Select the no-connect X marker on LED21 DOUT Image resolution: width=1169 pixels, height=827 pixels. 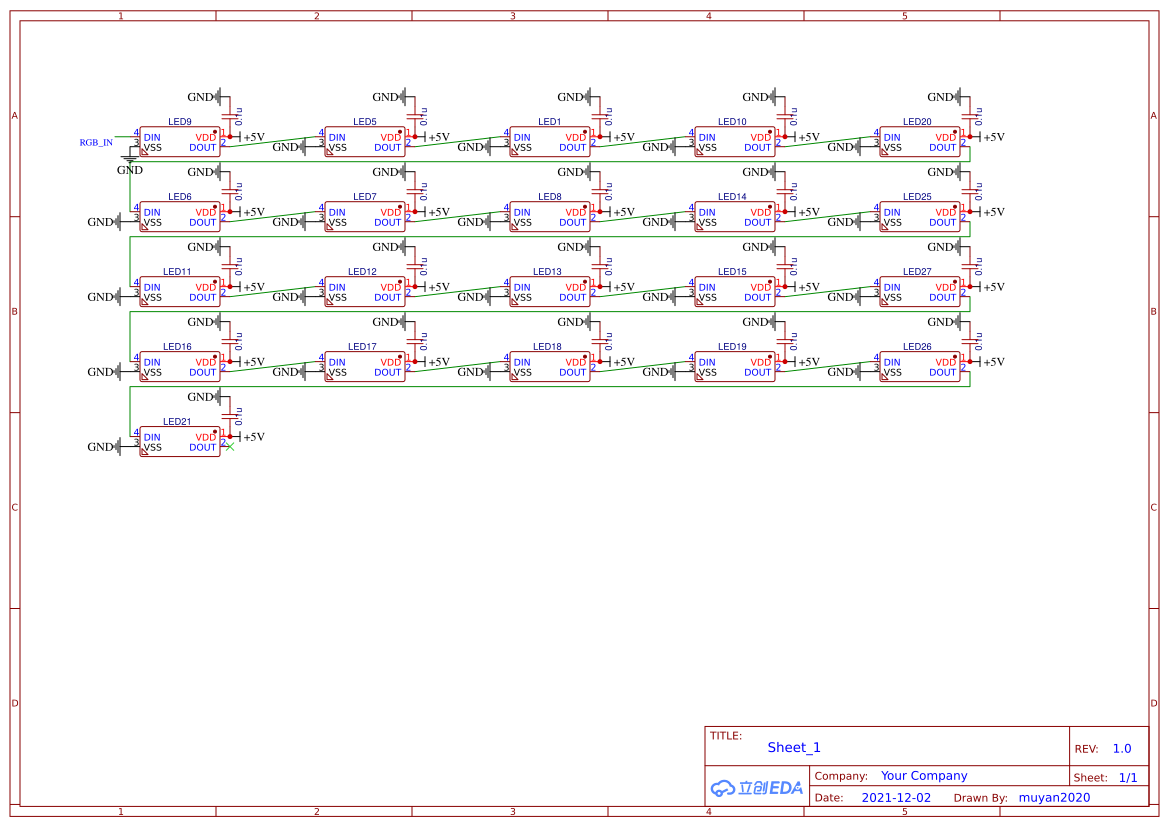pyautogui.click(x=230, y=447)
